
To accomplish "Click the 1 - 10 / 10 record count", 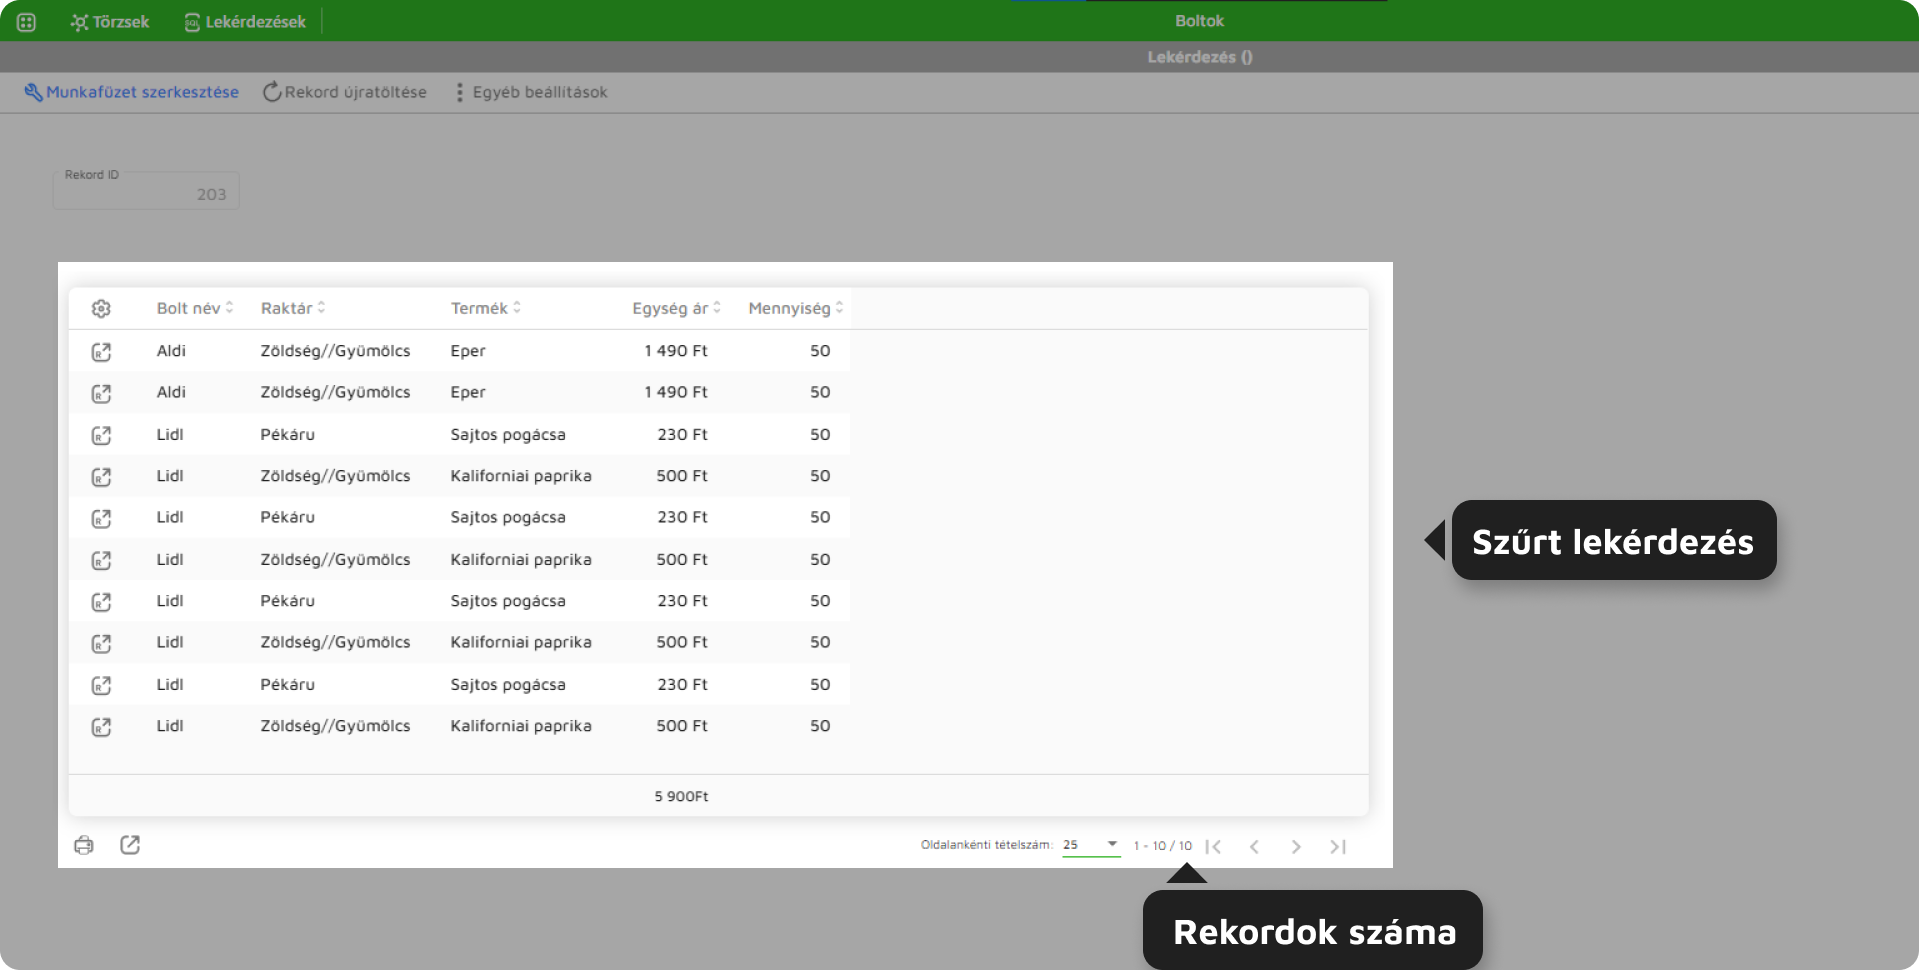I will 1162,846.
